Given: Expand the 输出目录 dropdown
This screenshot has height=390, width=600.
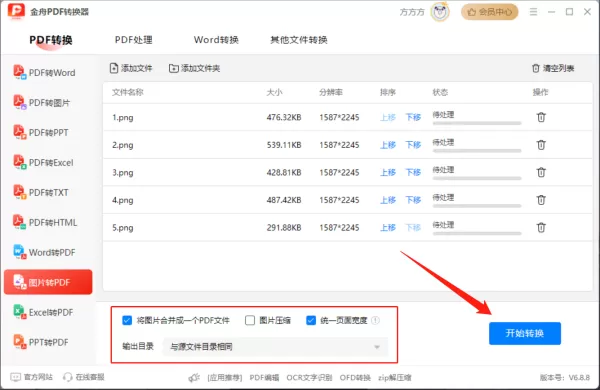Looking at the screenshot, I should (x=275, y=347).
